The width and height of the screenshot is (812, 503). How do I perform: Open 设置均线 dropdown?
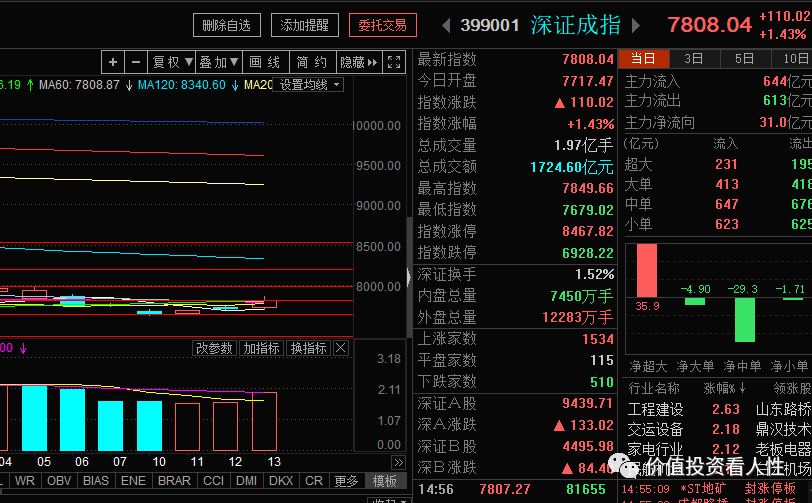pos(309,84)
